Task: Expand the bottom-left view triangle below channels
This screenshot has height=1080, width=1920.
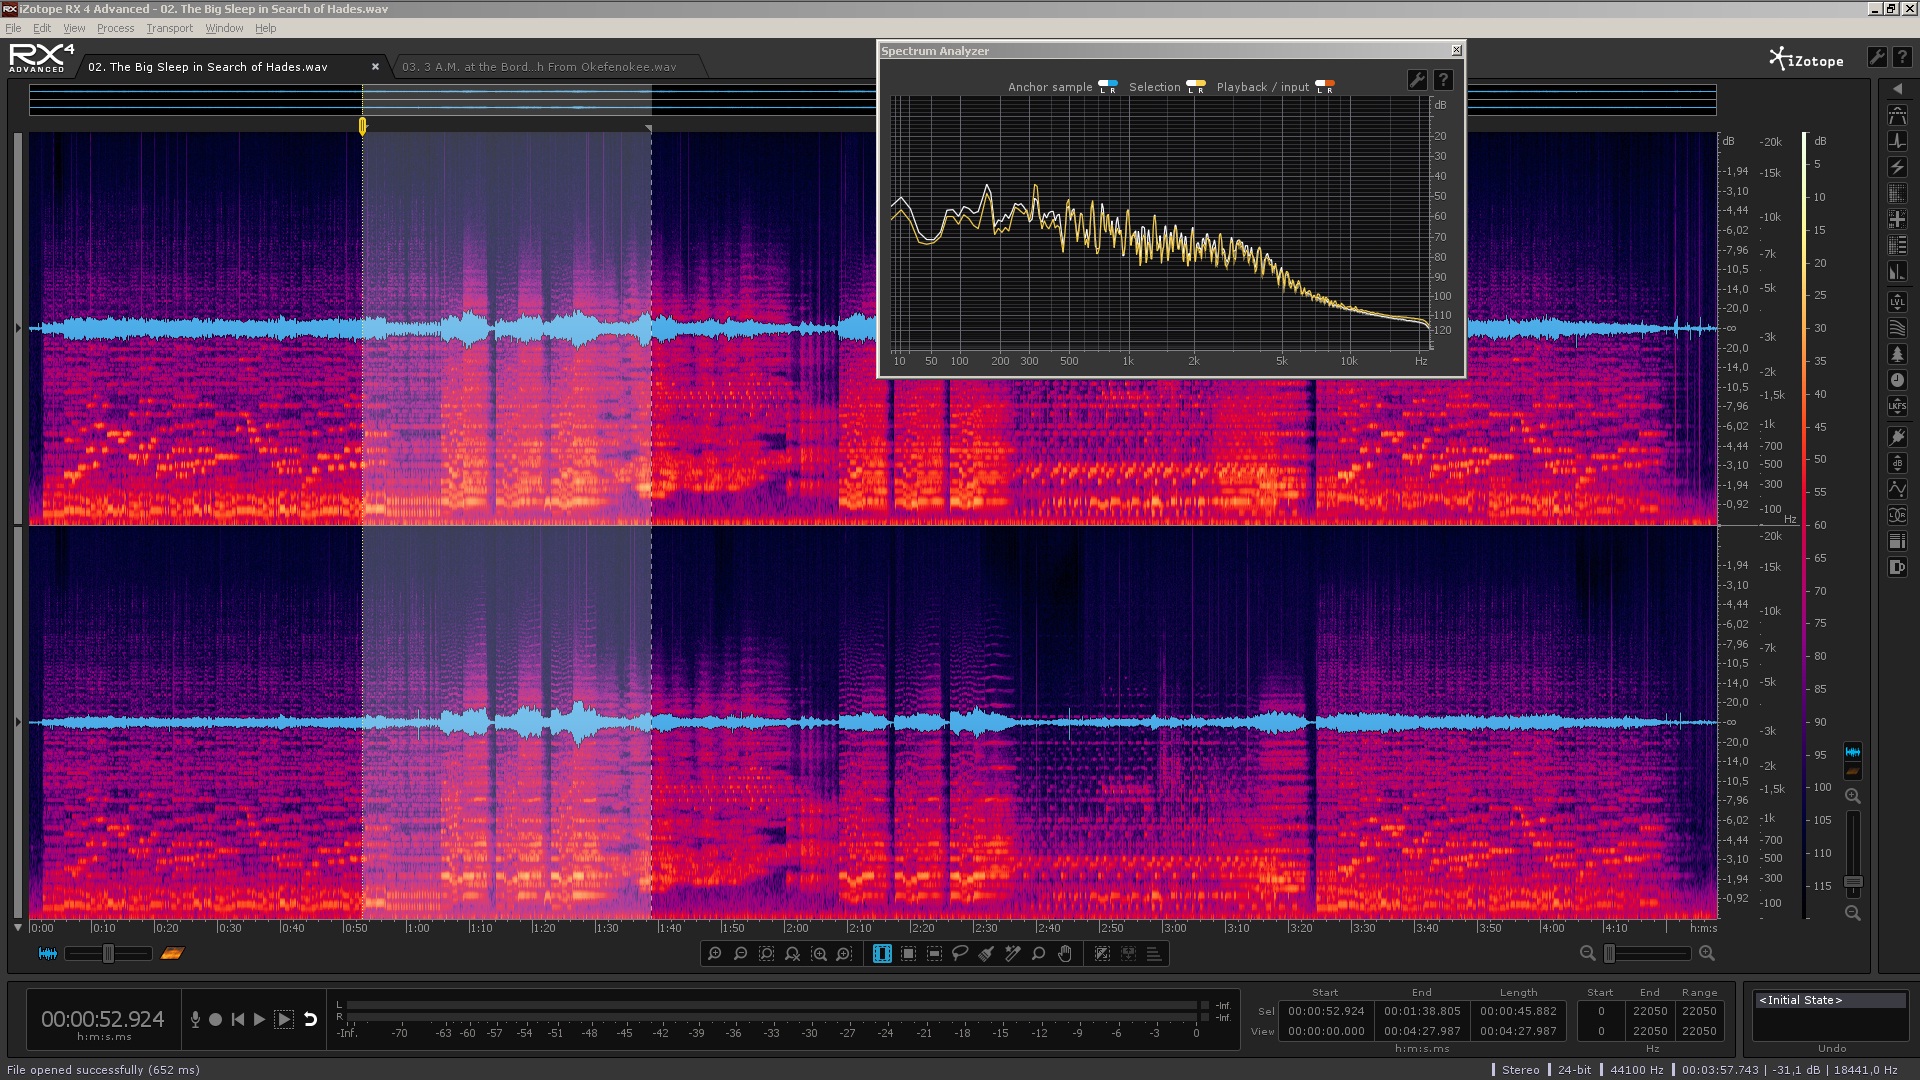Action: (17, 928)
